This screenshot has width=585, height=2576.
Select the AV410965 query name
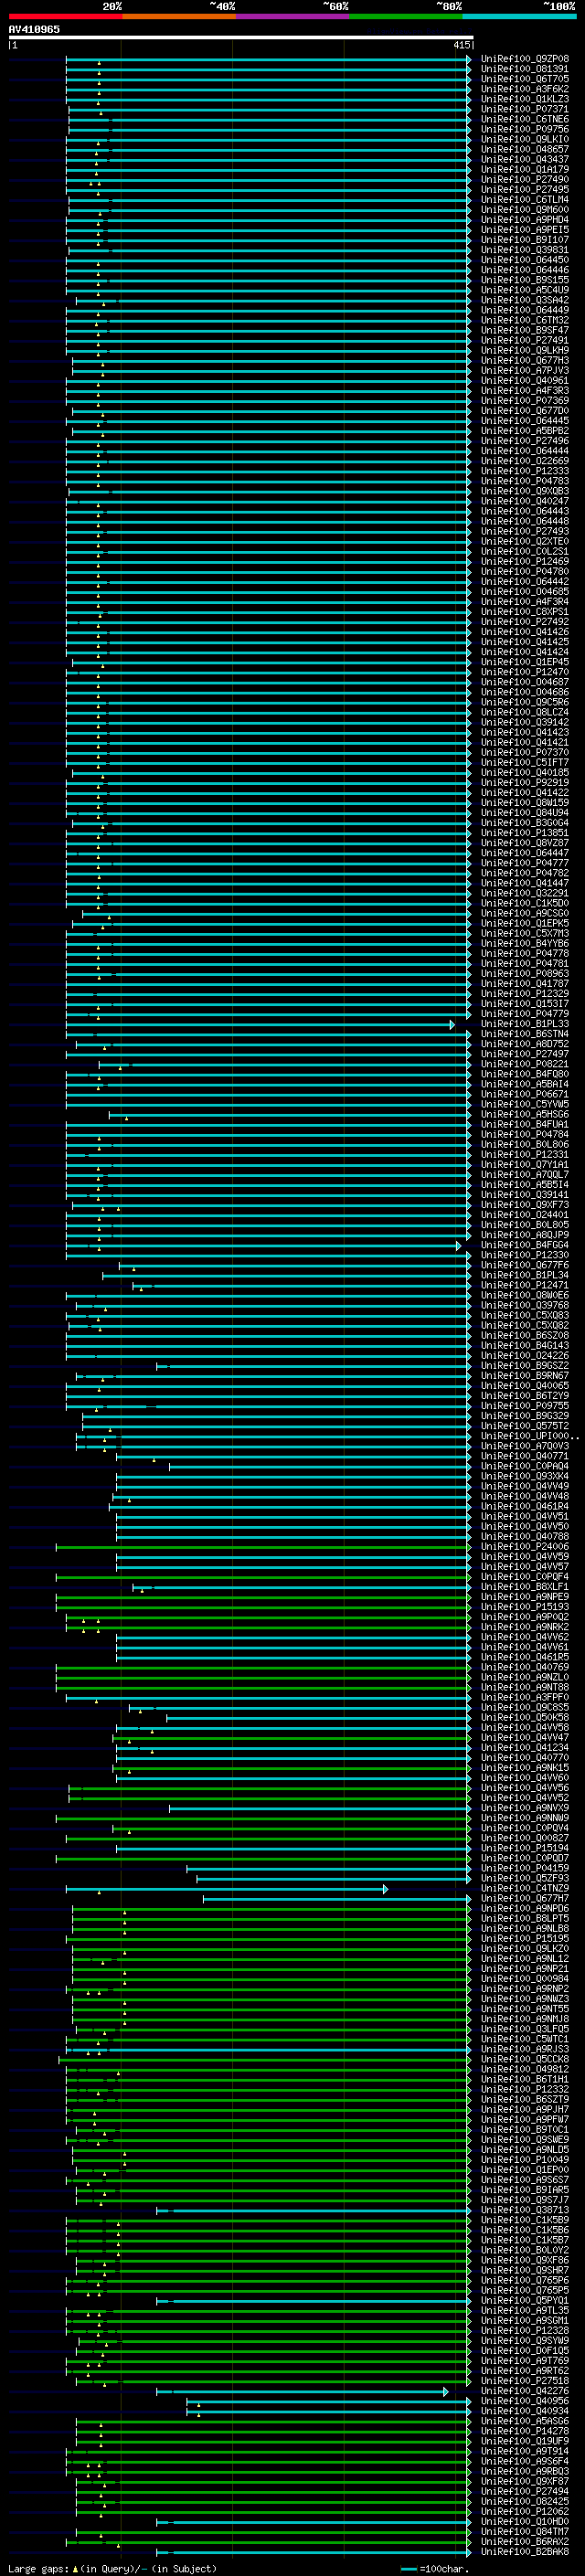coord(34,29)
